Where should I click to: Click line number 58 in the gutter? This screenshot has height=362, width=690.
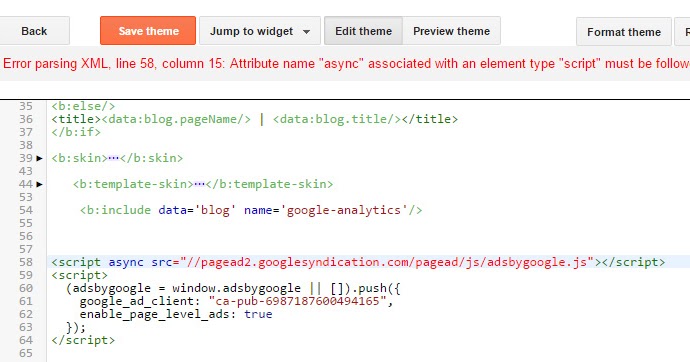click(26, 262)
